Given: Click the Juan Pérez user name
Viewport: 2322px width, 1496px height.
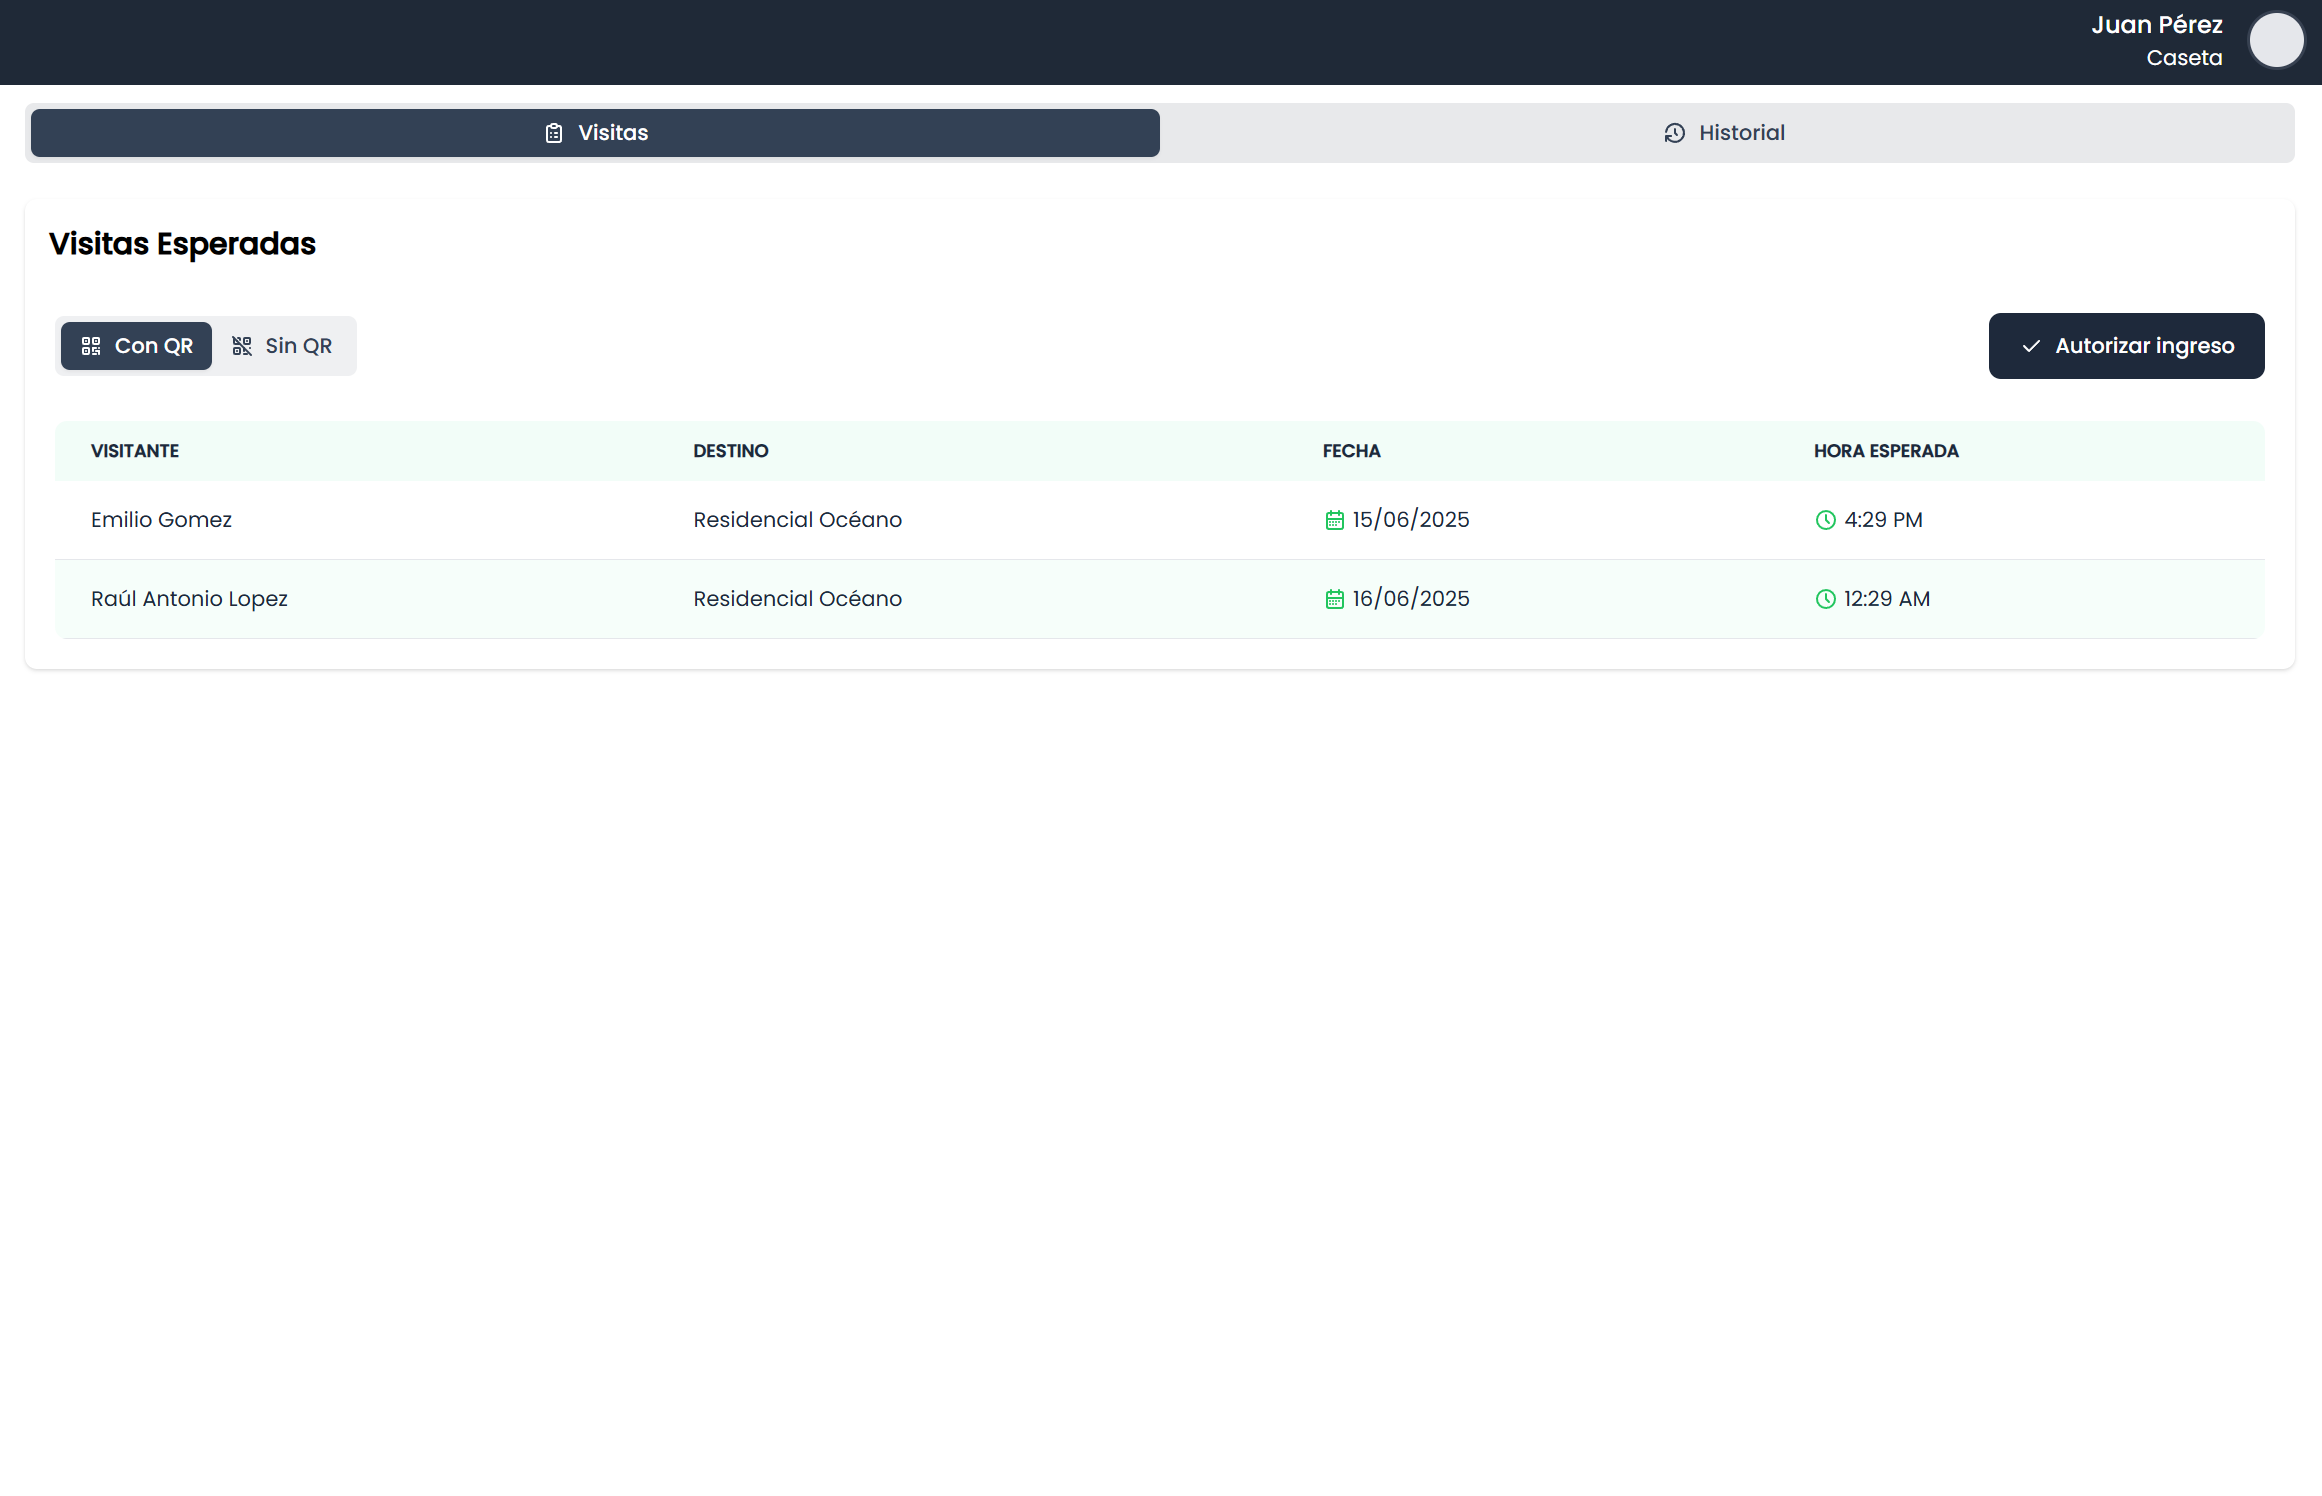Looking at the screenshot, I should (2156, 25).
